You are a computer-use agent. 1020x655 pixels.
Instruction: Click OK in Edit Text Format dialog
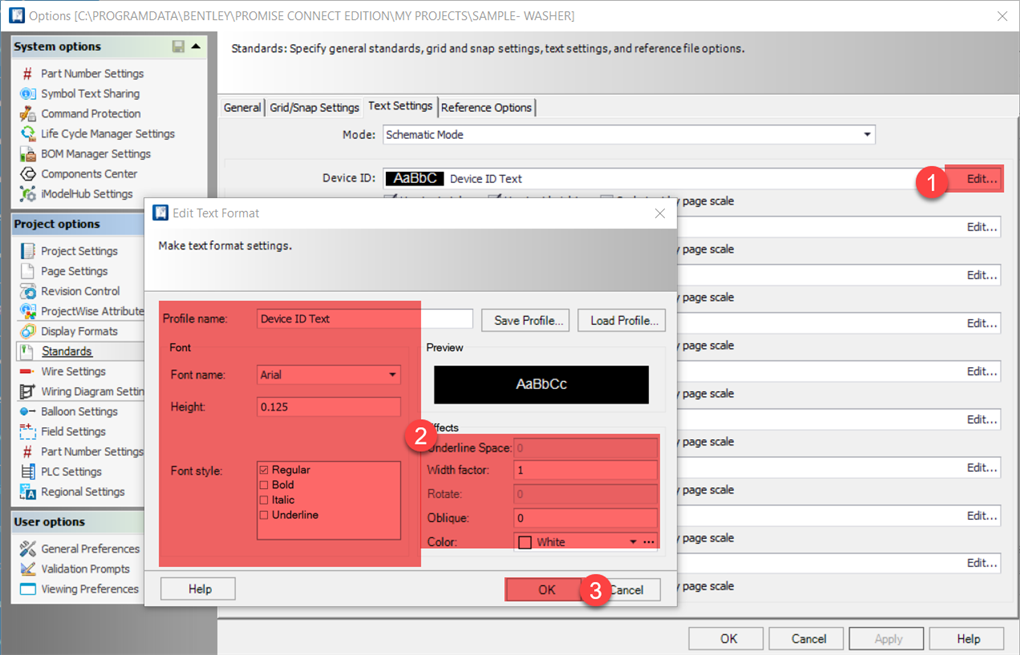[544, 589]
